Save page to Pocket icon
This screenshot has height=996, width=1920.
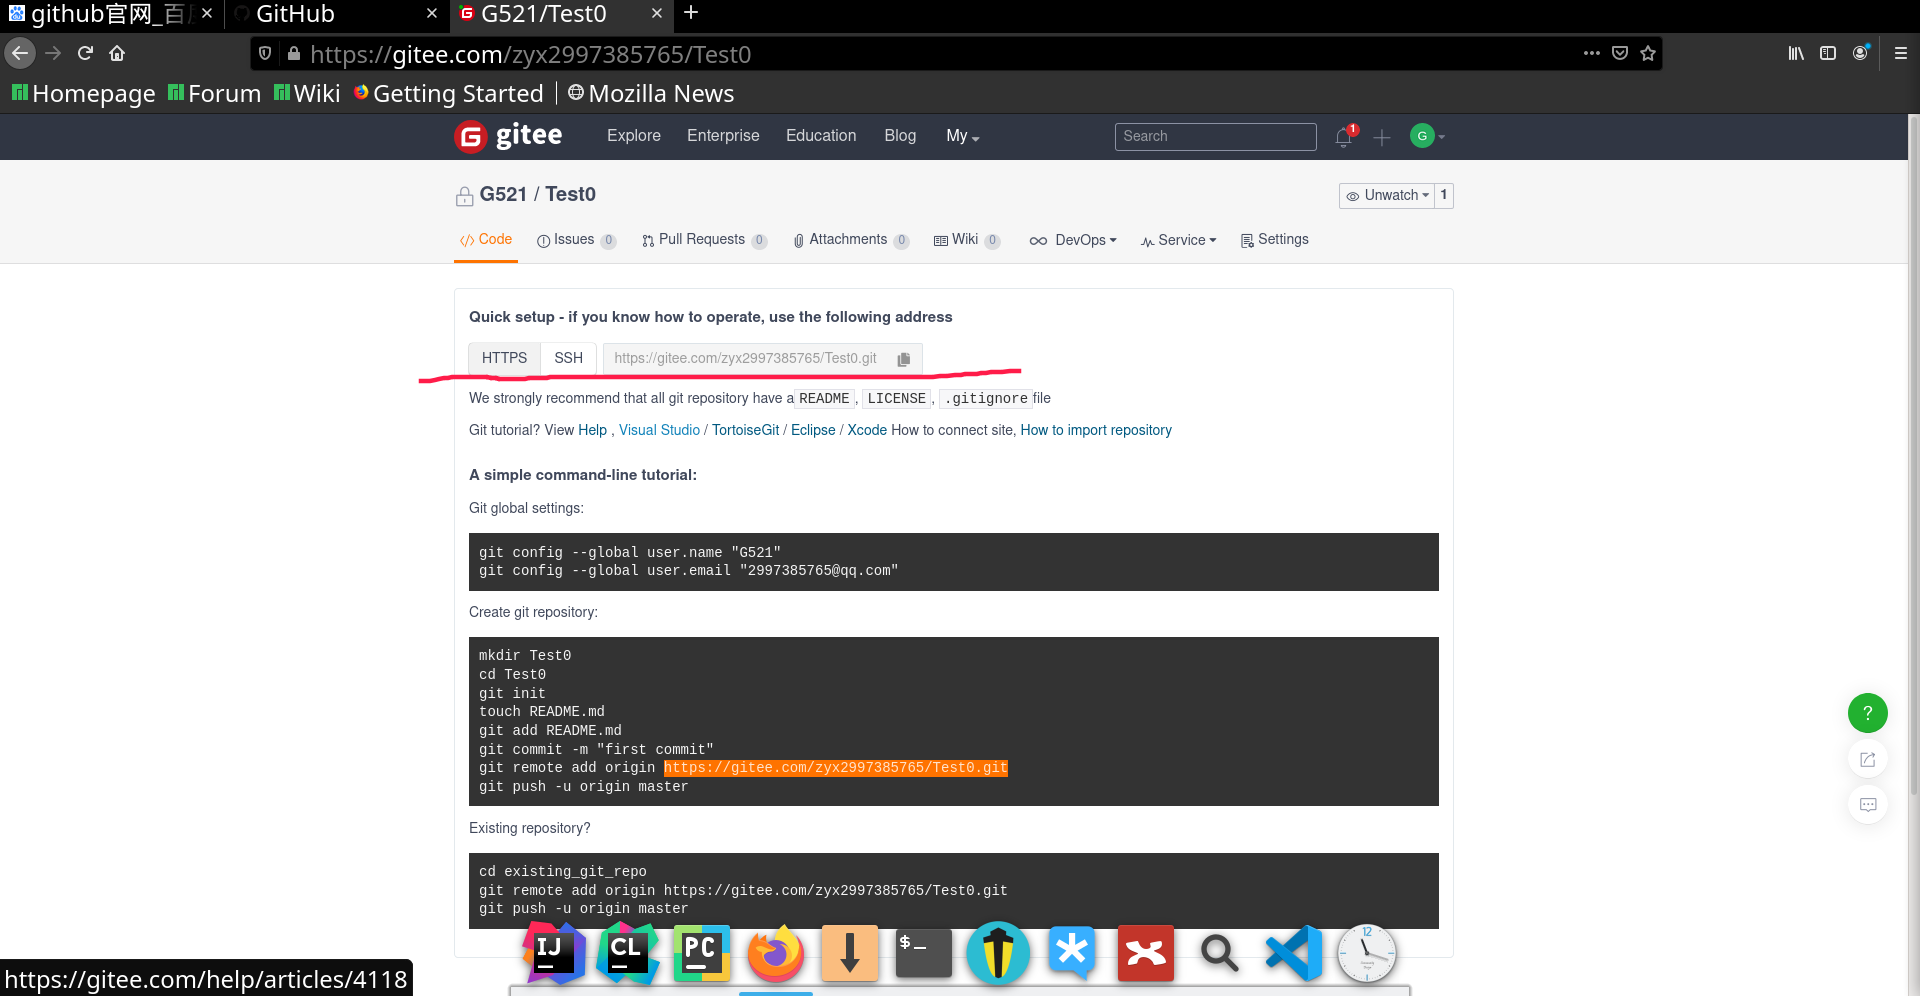pos(1620,53)
